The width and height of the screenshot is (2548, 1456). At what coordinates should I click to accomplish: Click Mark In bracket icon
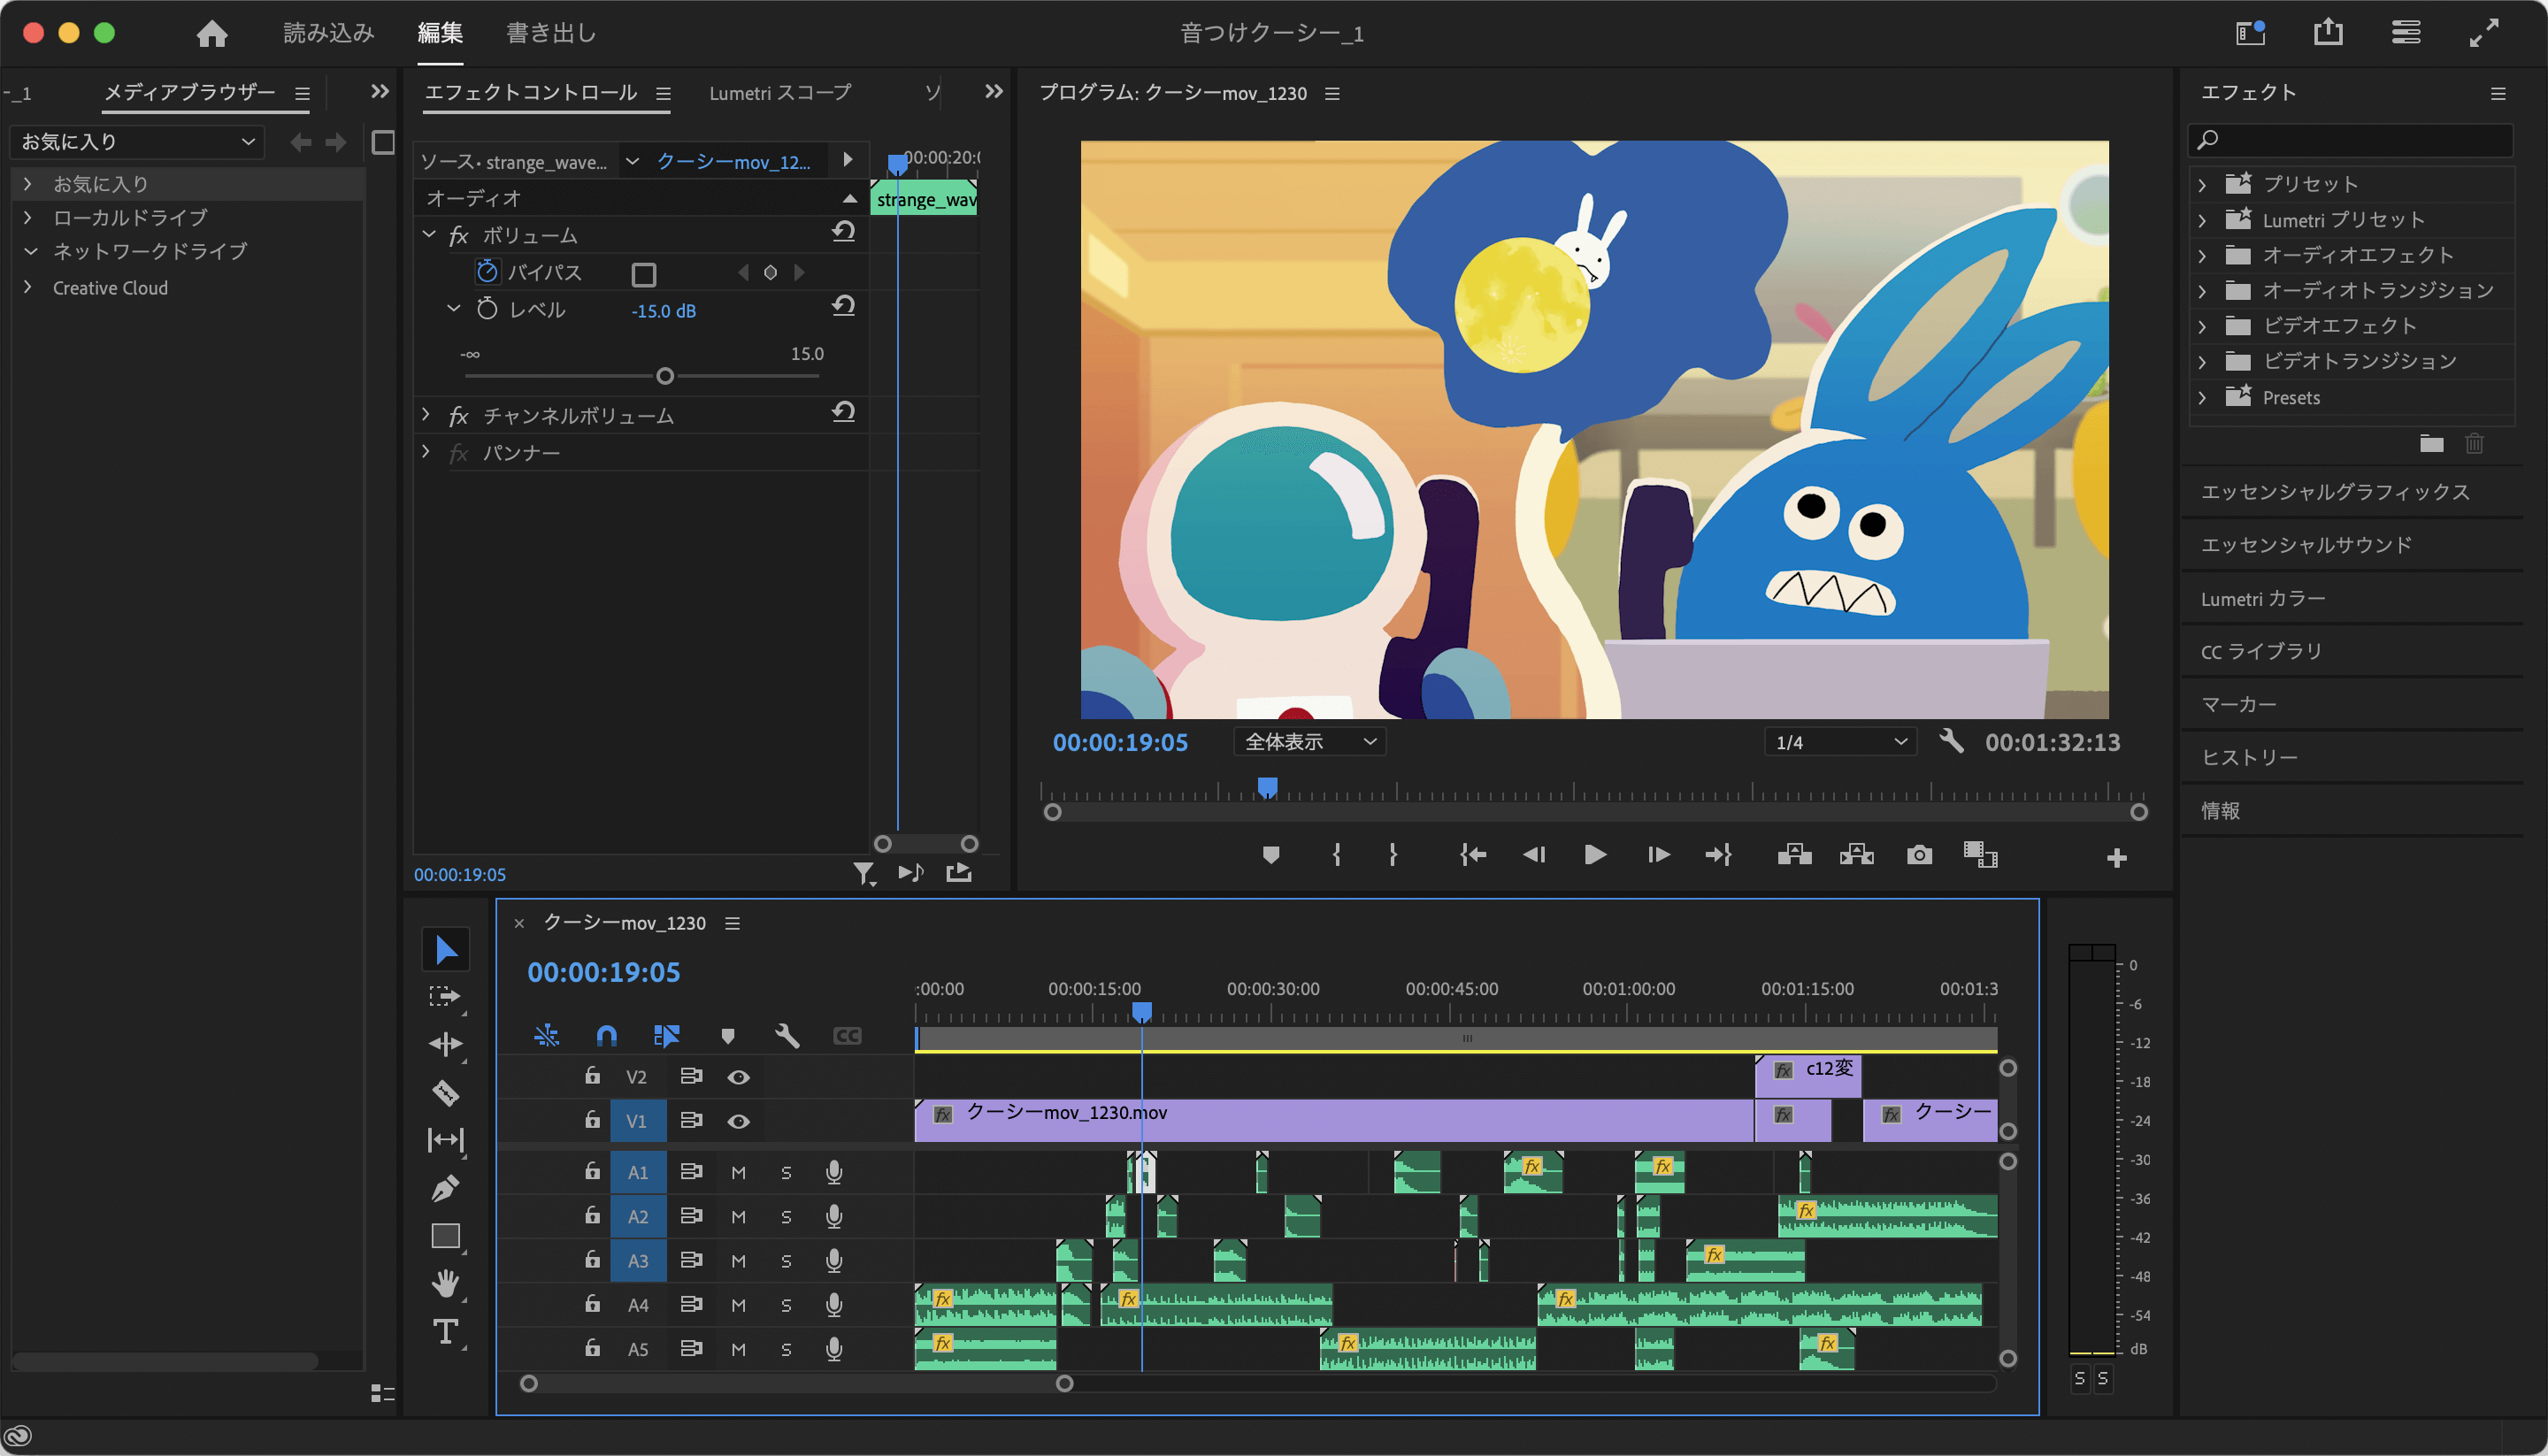1336,855
